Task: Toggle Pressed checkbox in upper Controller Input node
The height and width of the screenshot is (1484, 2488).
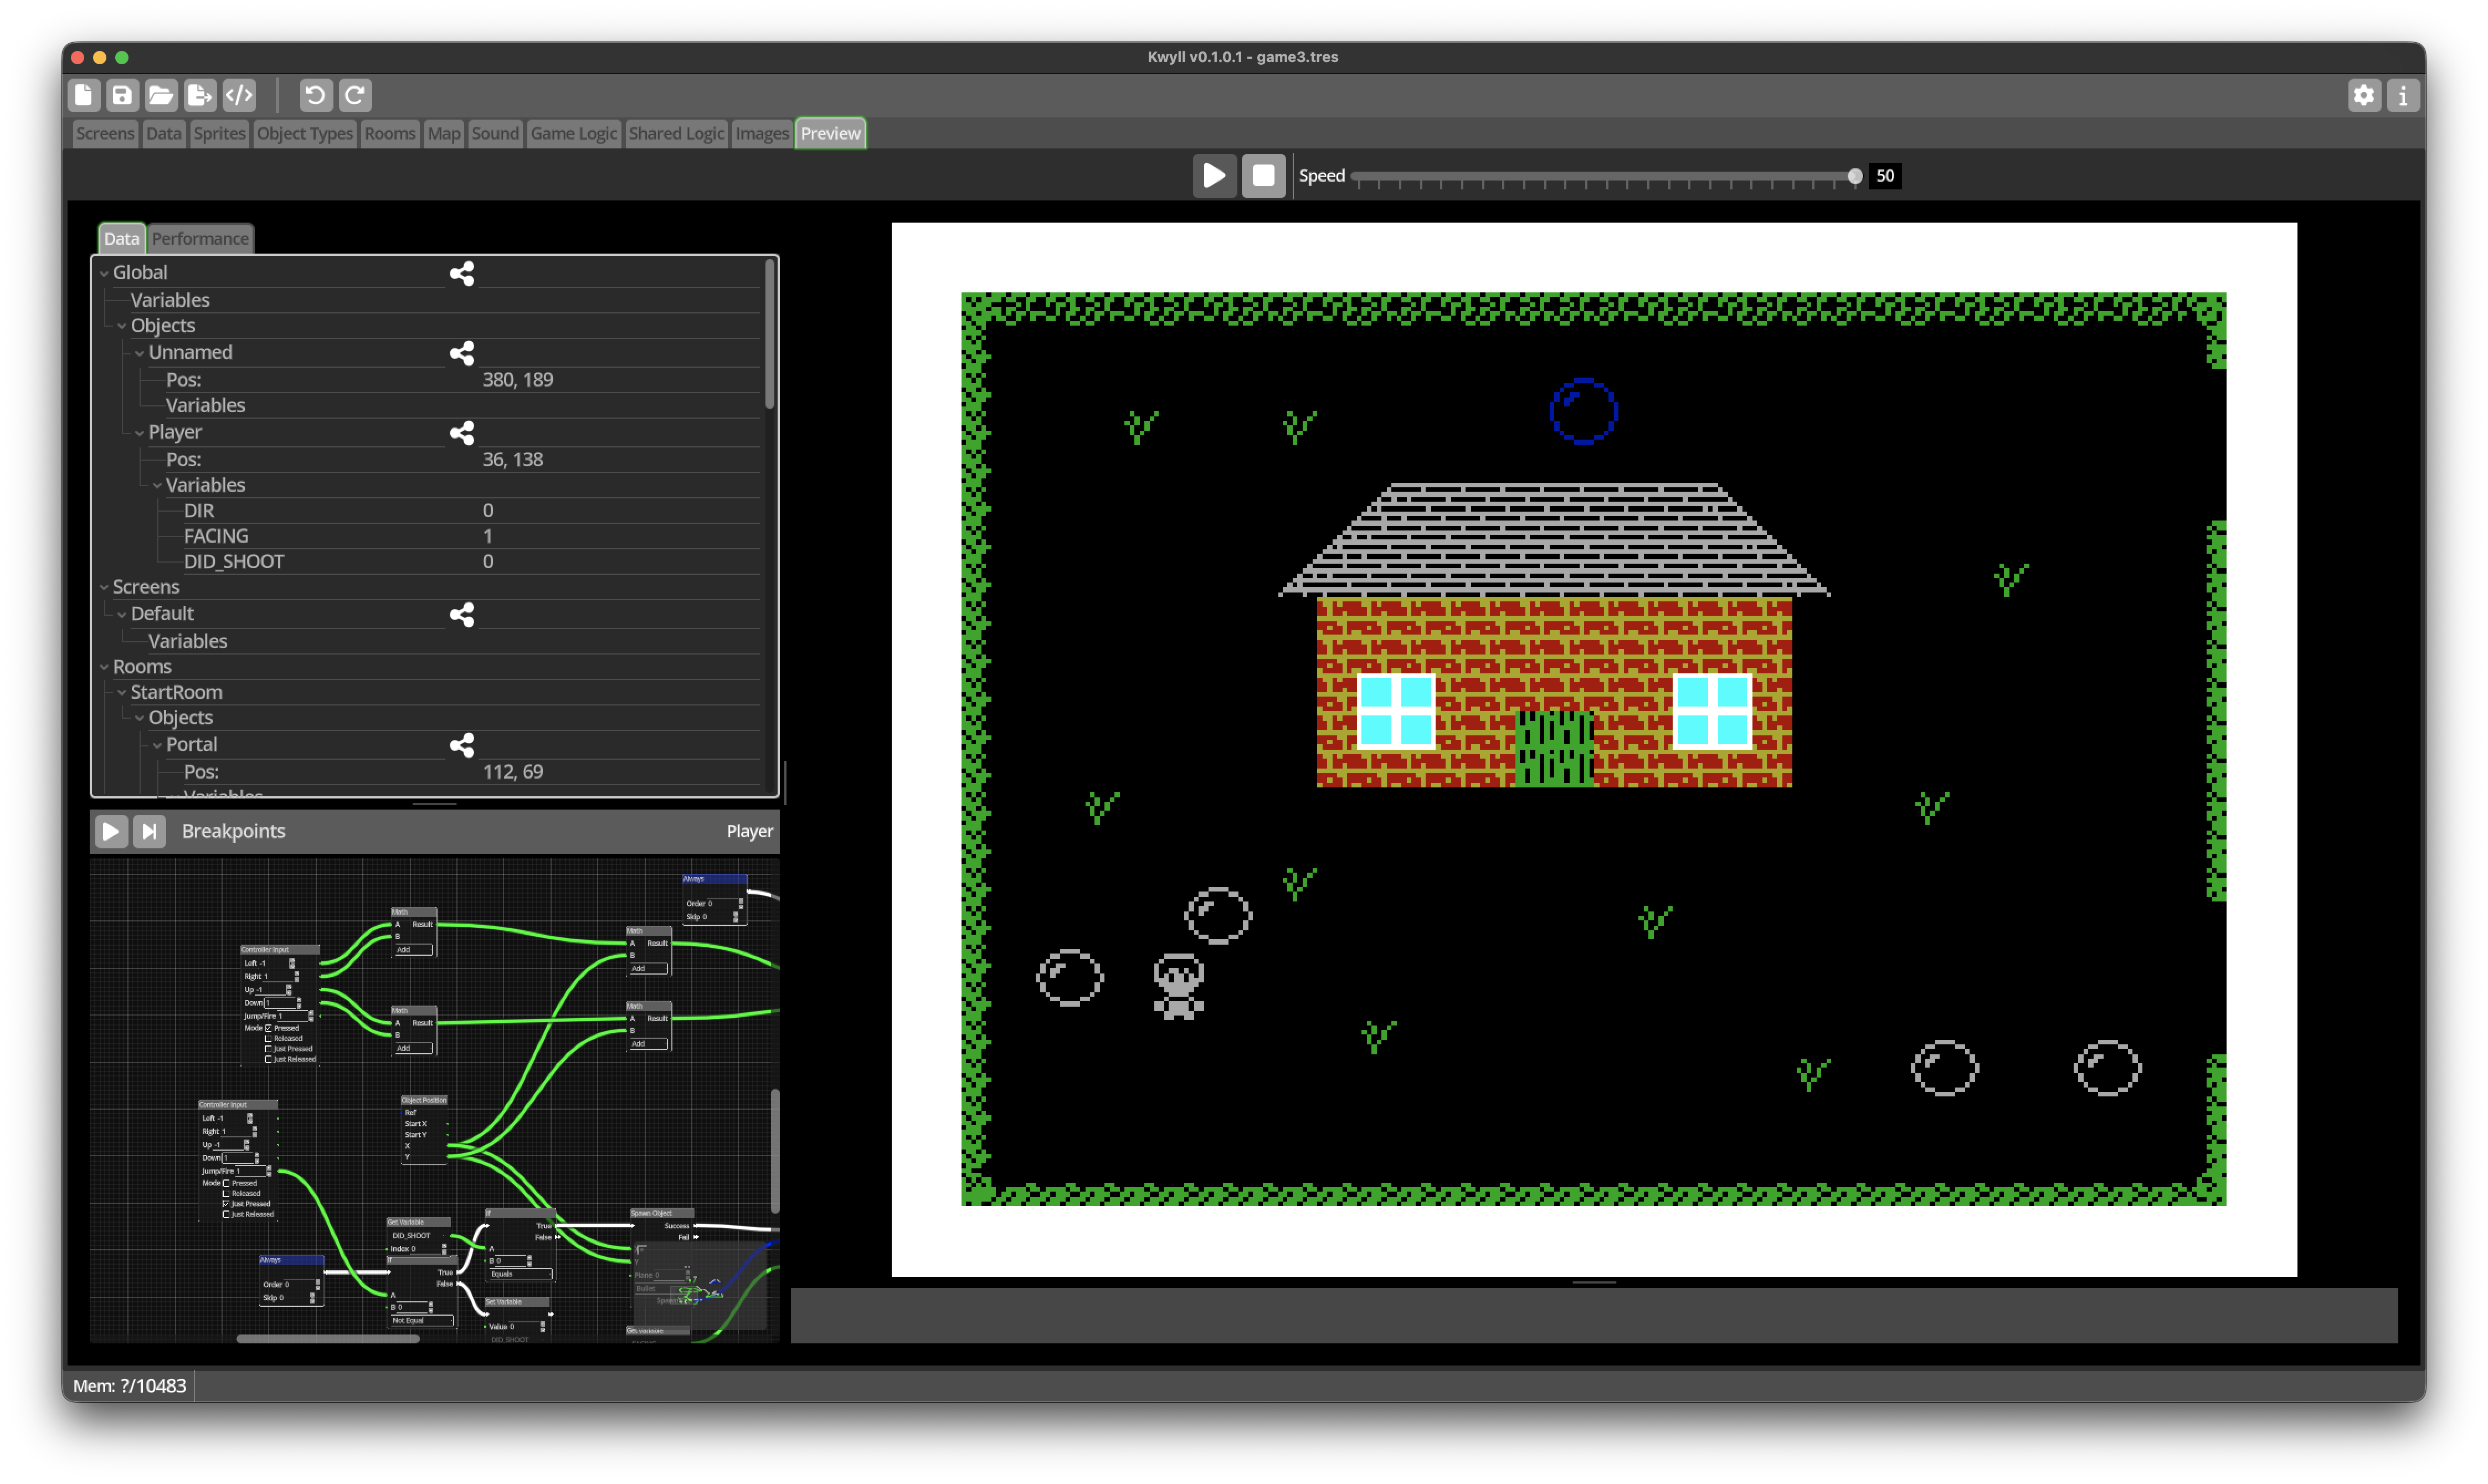Action: 268,1028
